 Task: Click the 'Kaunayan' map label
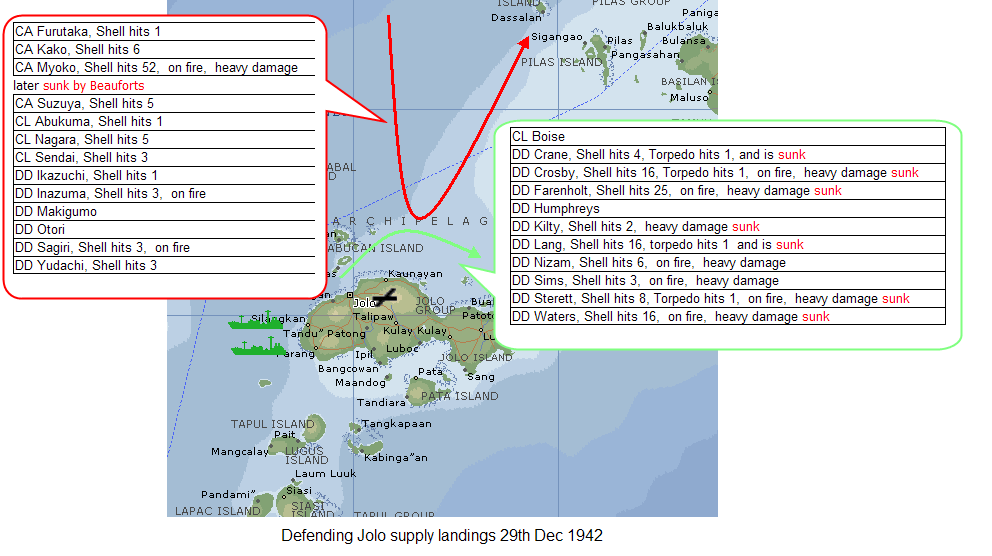[x=415, y=274]
